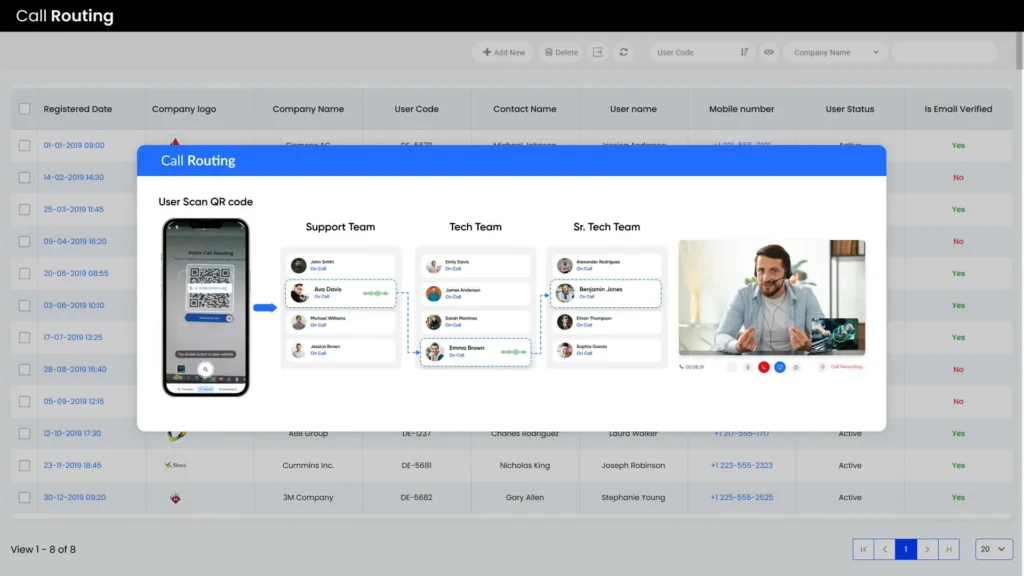This screenshot has height=576, width=1024.
Task: Click the export icon beside Delete
Action: (598, 52)
